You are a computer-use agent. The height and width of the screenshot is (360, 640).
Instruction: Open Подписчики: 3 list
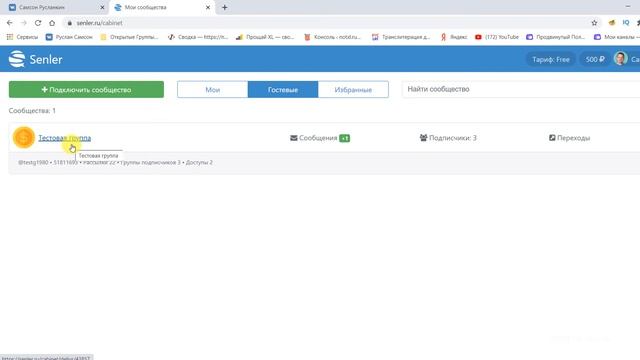tap(448, 138)
